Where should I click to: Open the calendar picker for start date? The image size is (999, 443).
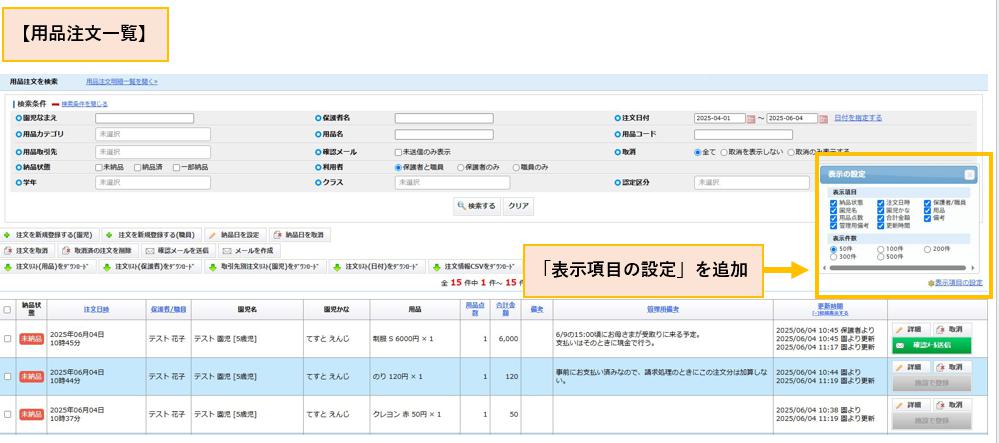752,118
